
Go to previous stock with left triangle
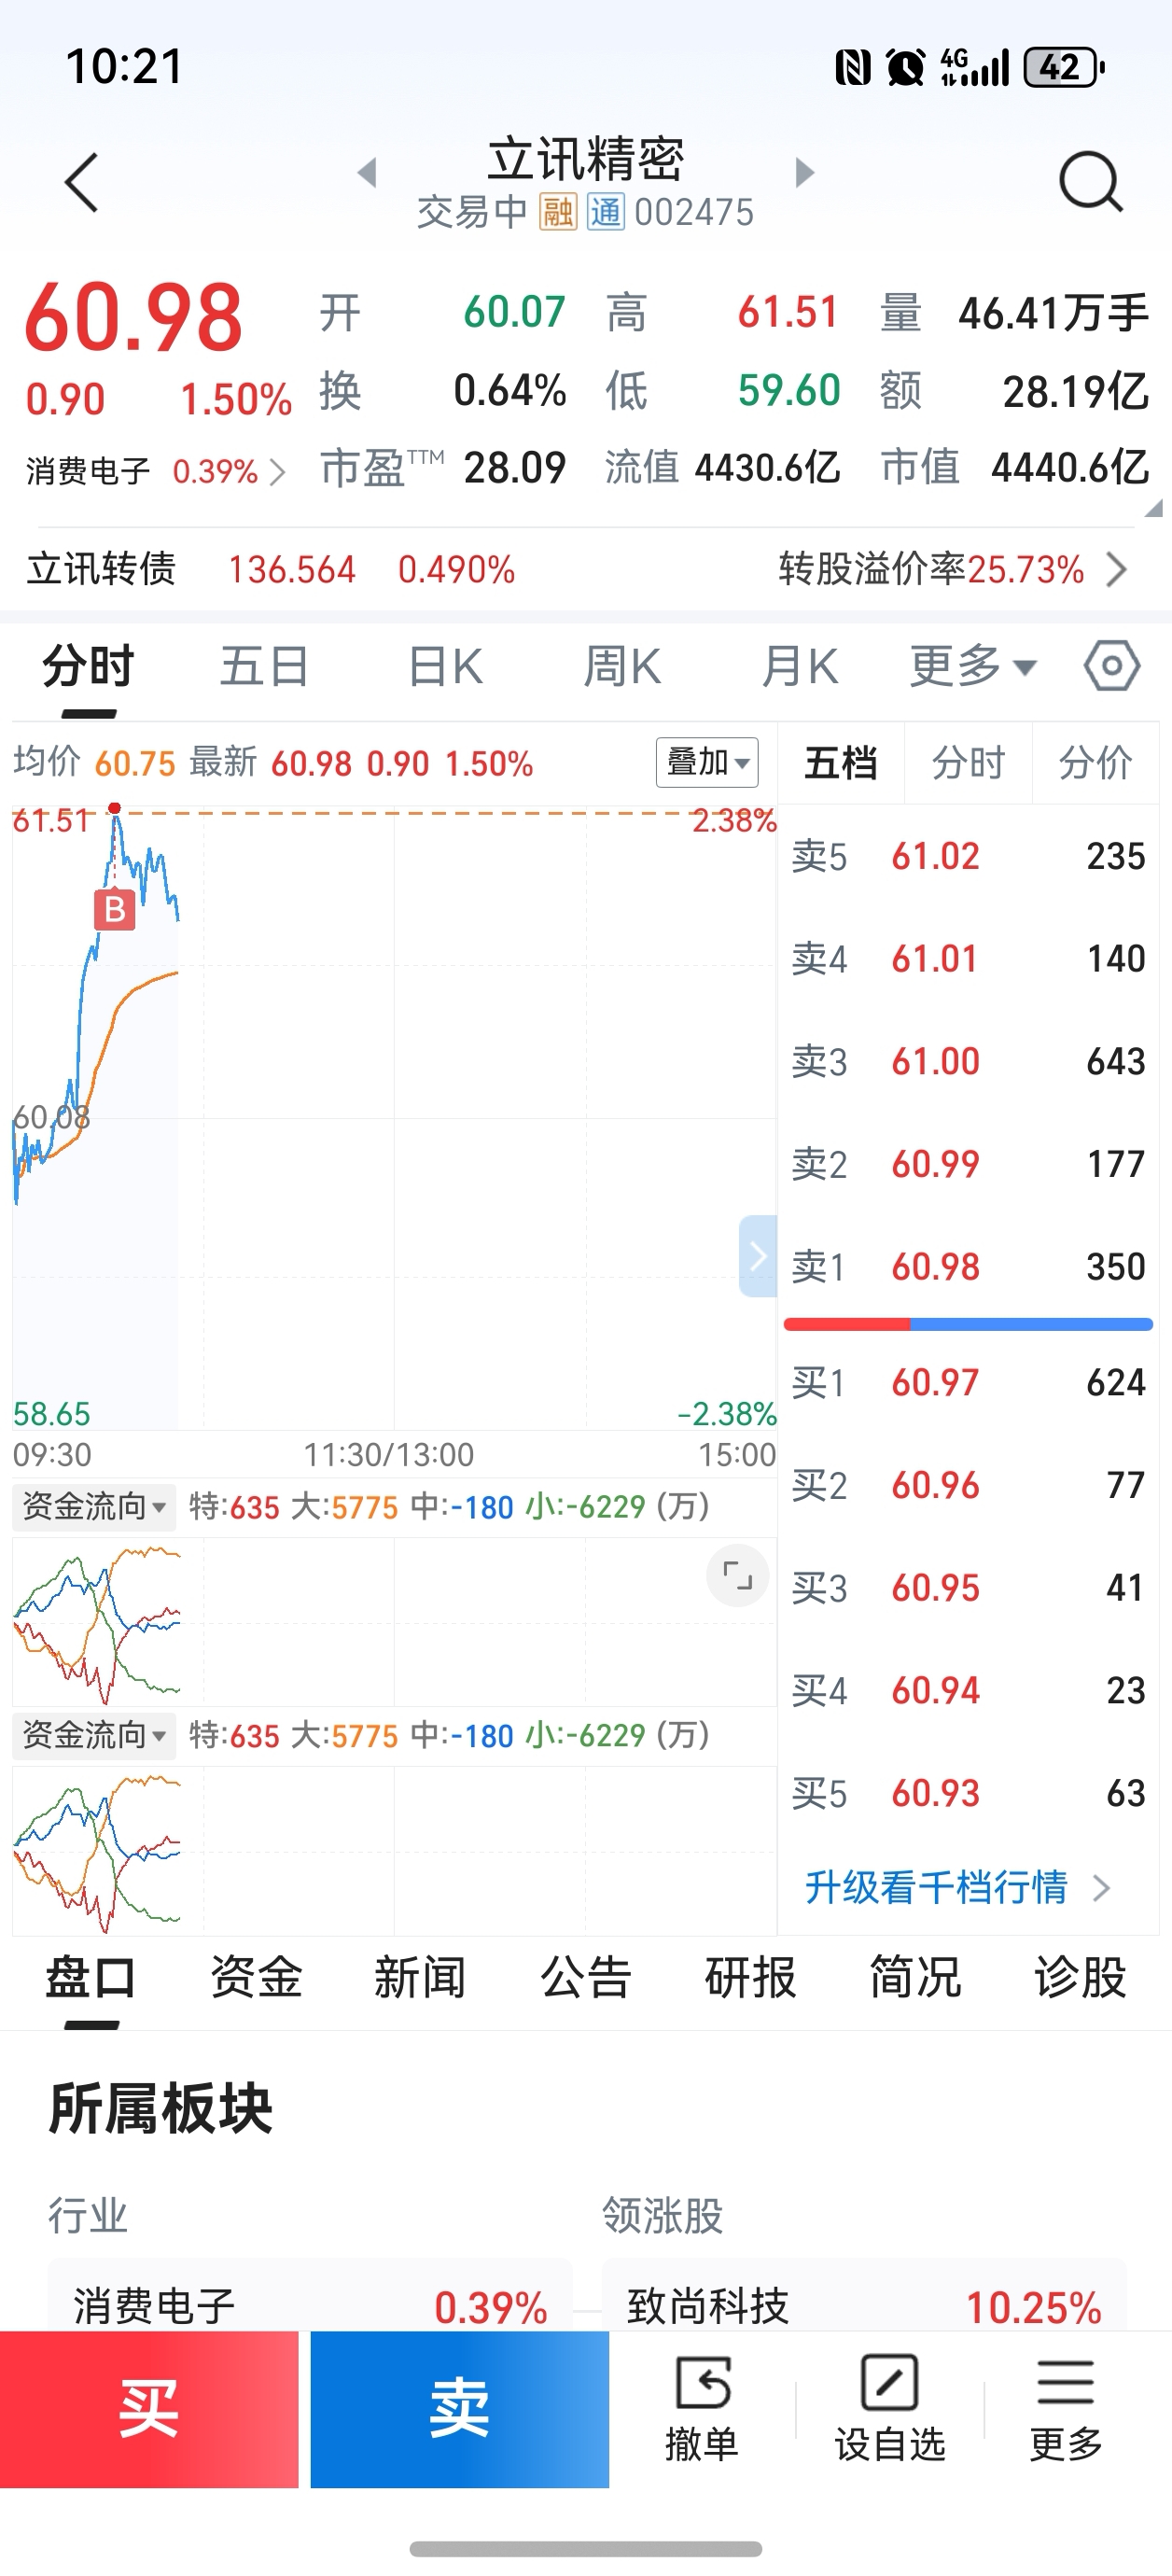tap(367, 173)
